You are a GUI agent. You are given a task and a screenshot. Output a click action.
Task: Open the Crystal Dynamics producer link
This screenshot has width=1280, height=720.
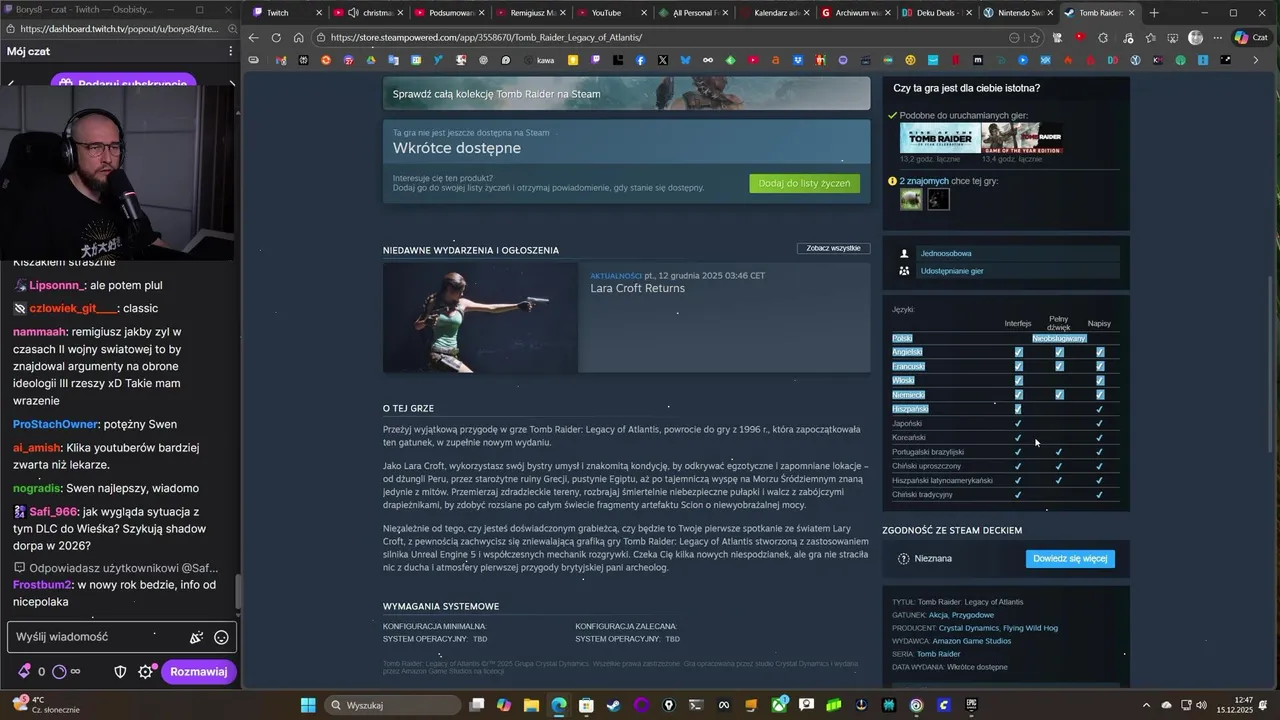[969, 628]
